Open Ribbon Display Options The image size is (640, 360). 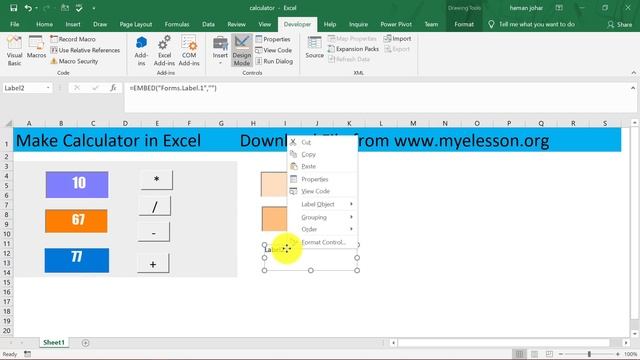pos(559,8)
